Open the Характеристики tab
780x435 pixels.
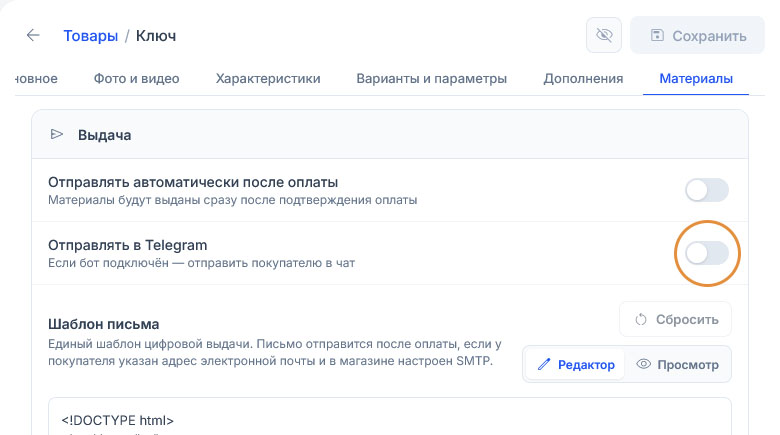tap(268, 79)
